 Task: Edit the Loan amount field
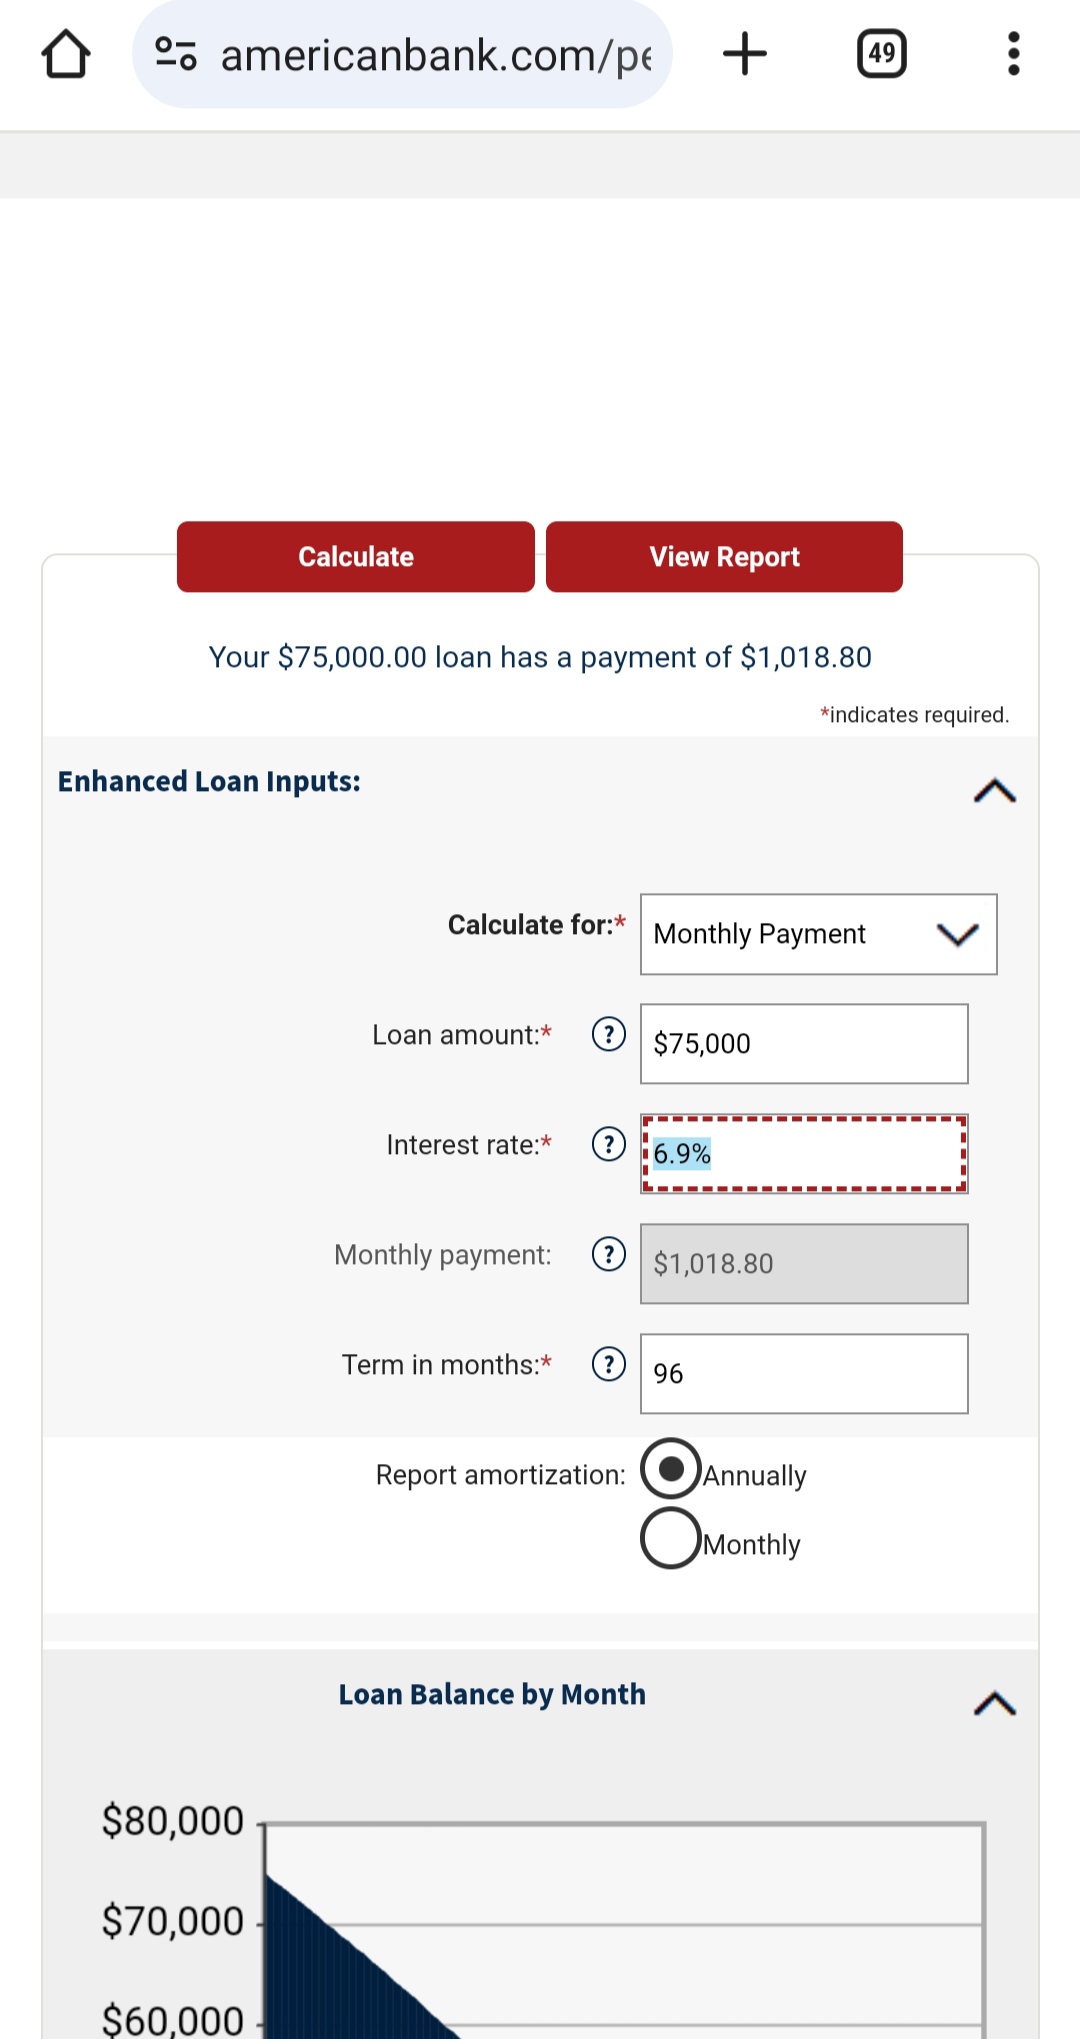[804, 1044]
